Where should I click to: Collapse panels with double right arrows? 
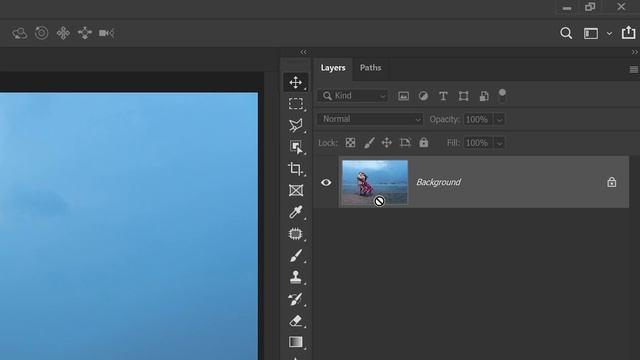pyautogui.click(x=635, y=52)
